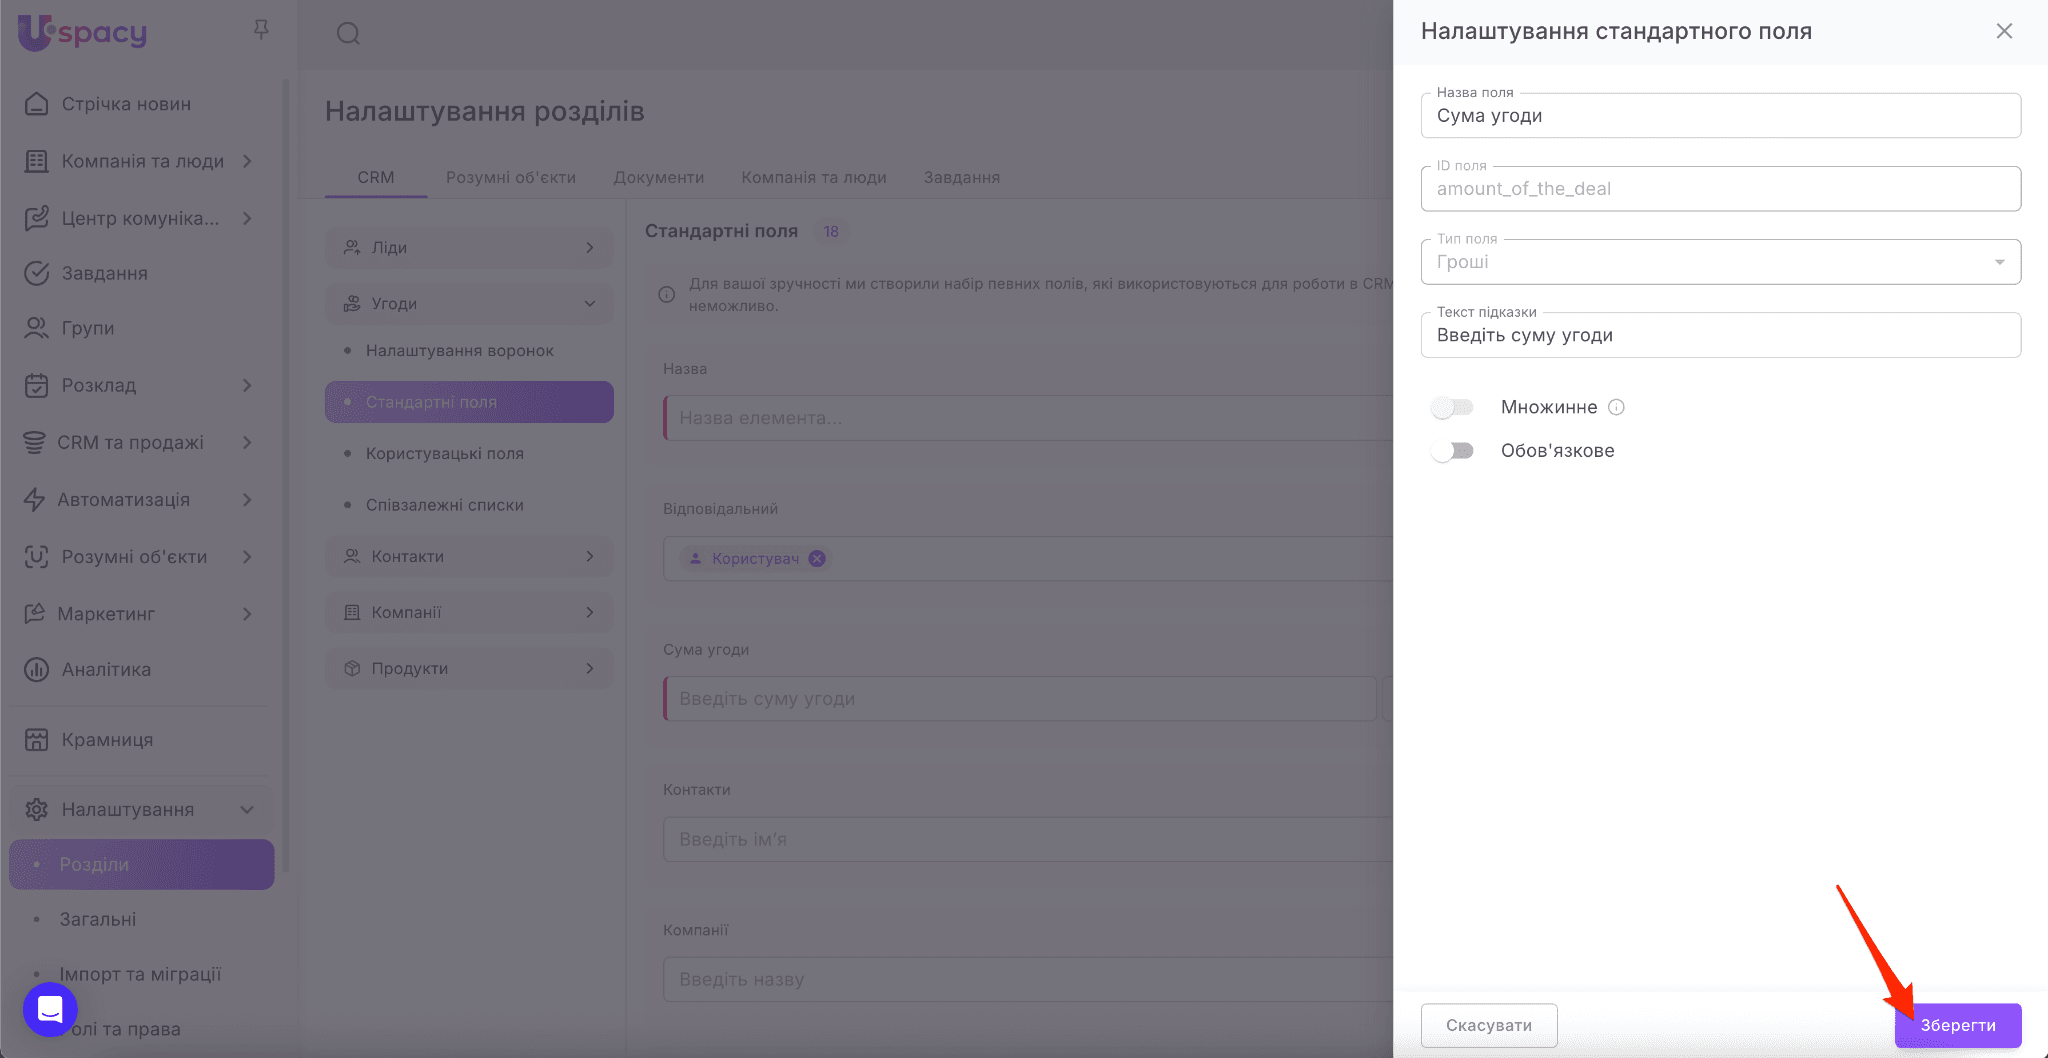Open Аналітика from the sidebar
Screen dimensions: 2048x1058
pyautogui.click(x=106, y=670)
